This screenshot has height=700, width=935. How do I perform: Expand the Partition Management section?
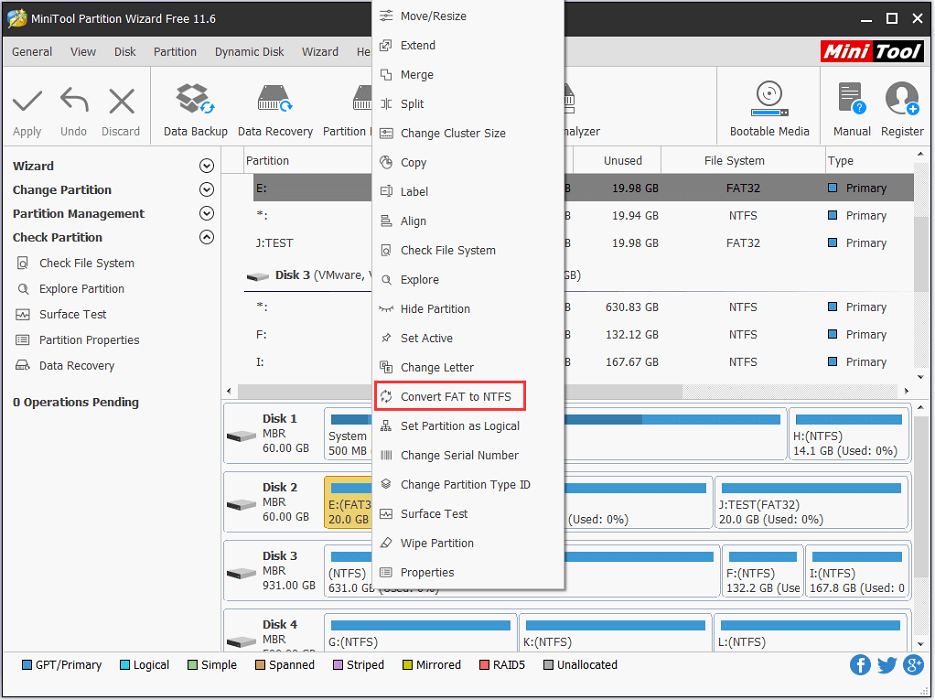click(x=206, y=213)
